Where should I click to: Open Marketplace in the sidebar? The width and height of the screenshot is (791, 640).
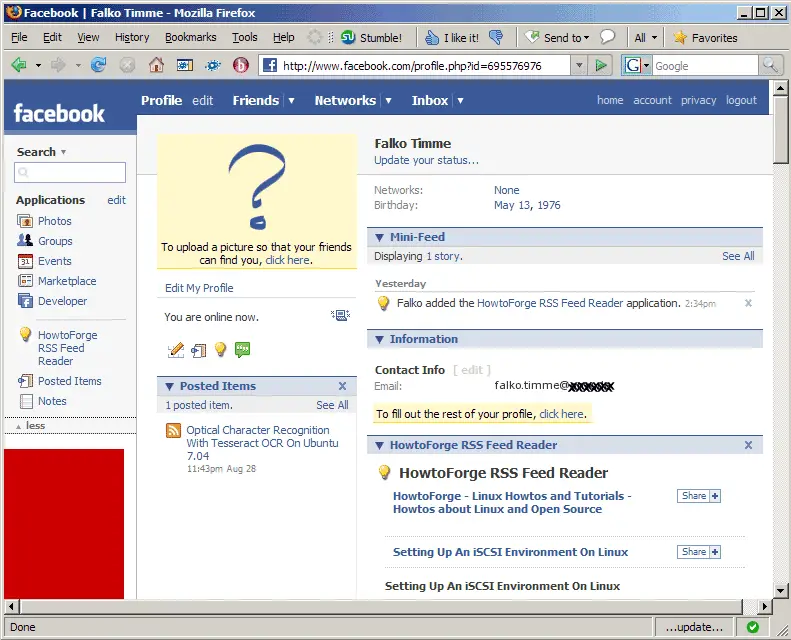click(x=67, y=281)
